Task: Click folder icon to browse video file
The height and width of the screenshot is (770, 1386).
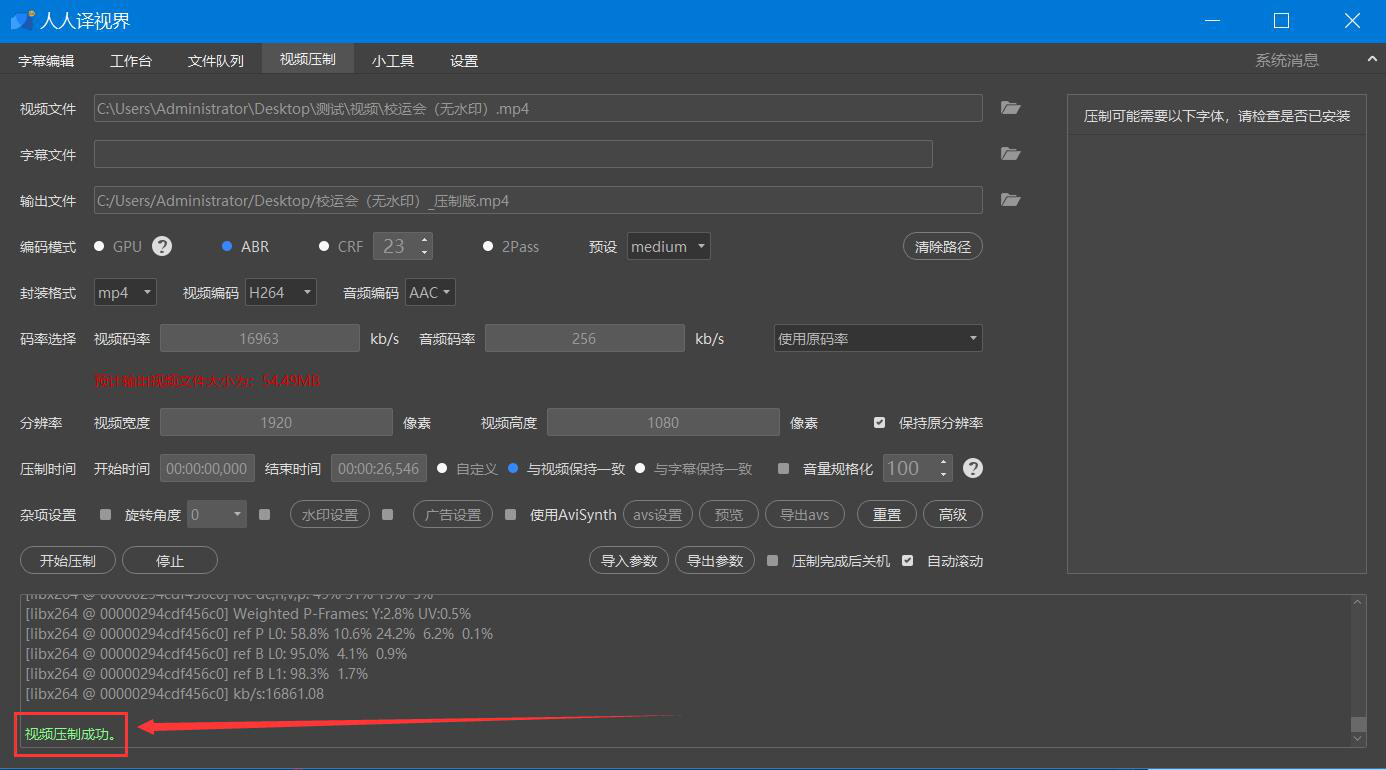Action: pos(1010,108)
